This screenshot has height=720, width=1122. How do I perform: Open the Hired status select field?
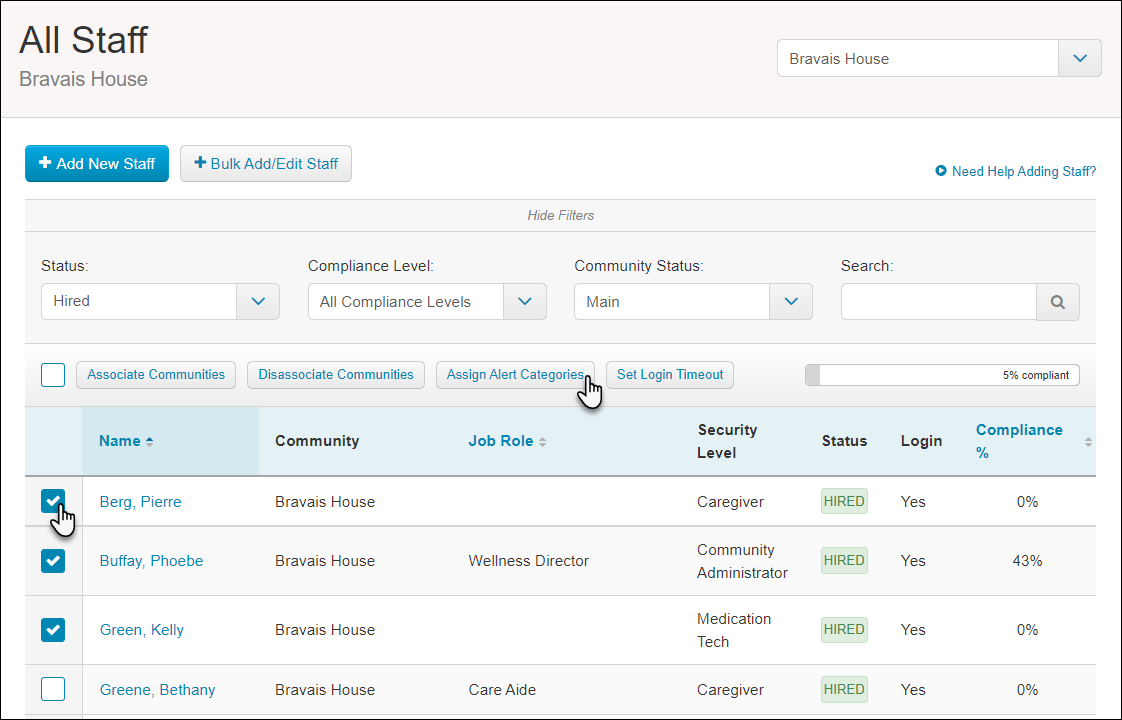pyautogui.click(x=160, y=301)
